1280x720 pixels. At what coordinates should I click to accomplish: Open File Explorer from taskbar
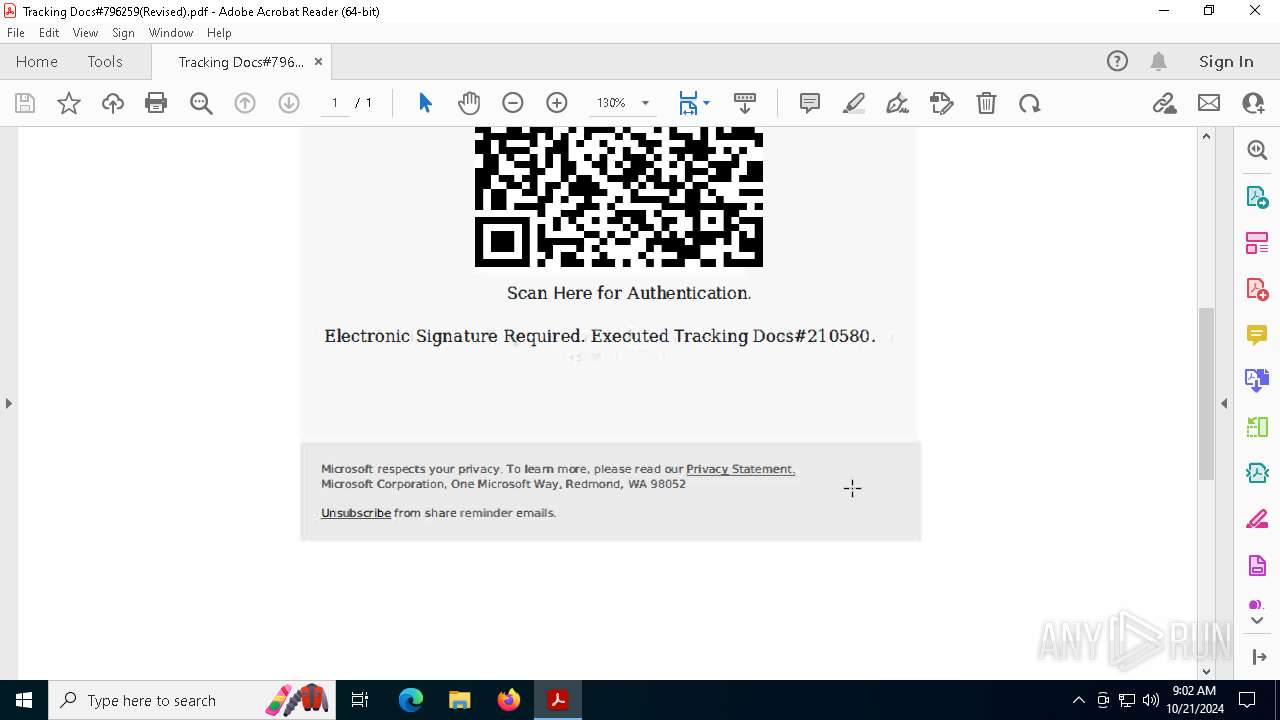[x=460, y=700]
